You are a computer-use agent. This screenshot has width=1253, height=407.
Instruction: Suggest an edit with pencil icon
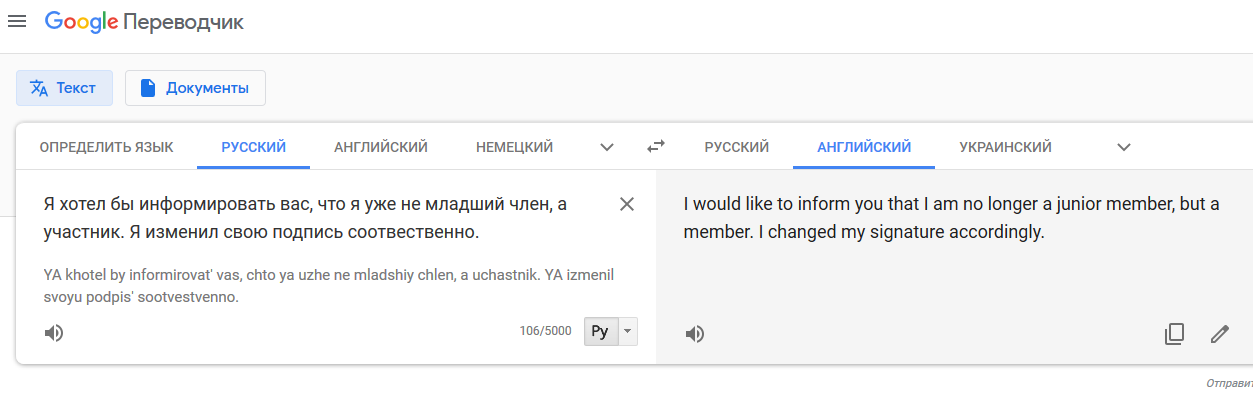point(1219,334)
